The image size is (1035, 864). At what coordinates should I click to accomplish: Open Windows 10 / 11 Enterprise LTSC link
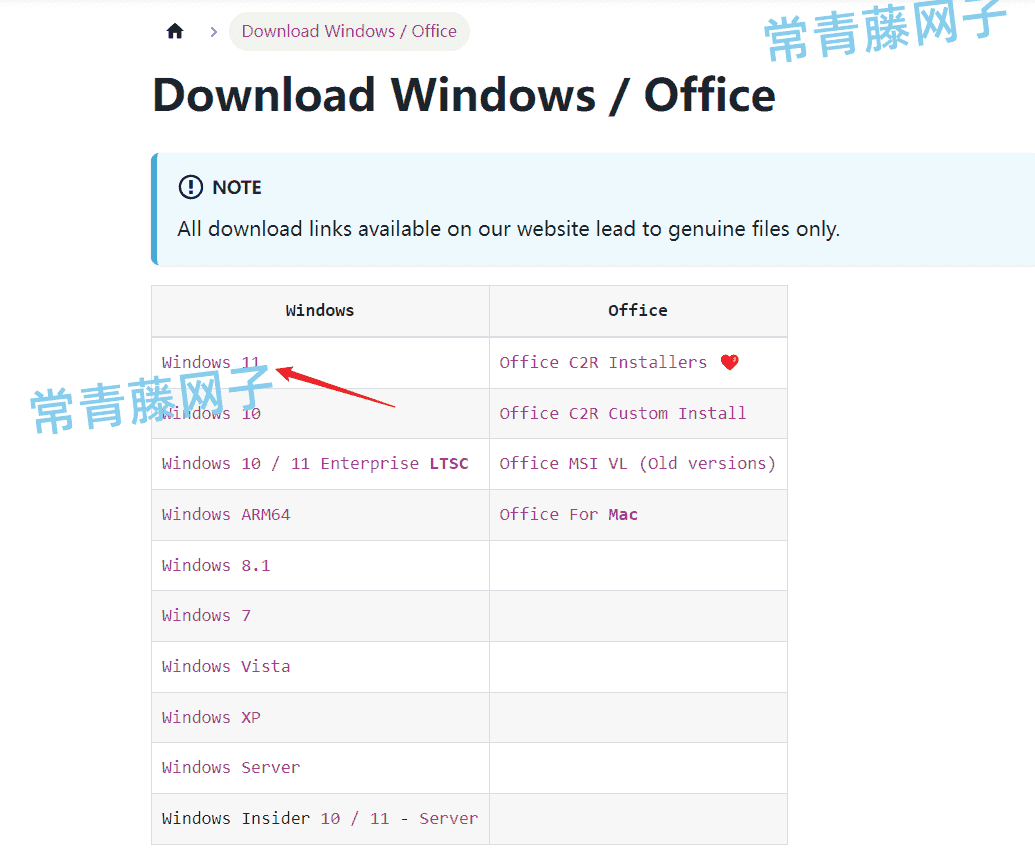tap(315, 464)
